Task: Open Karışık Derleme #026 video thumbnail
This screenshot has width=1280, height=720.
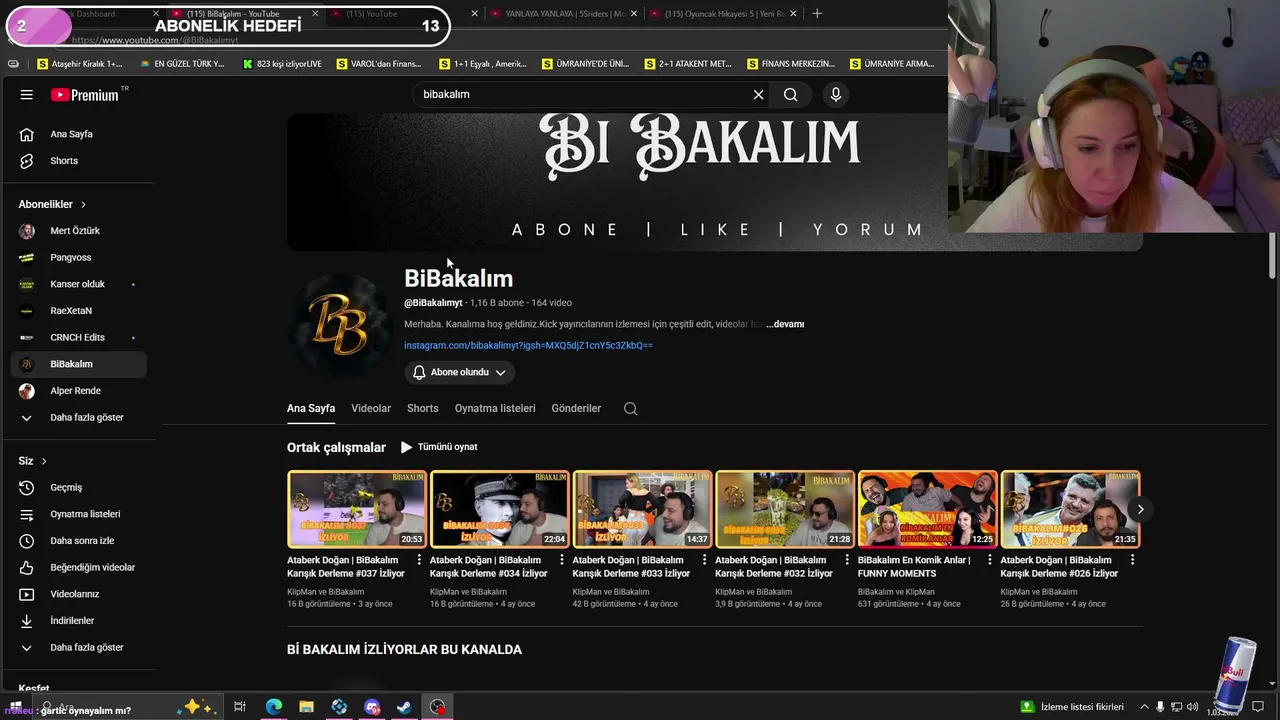Action: tap(1070, 510)
